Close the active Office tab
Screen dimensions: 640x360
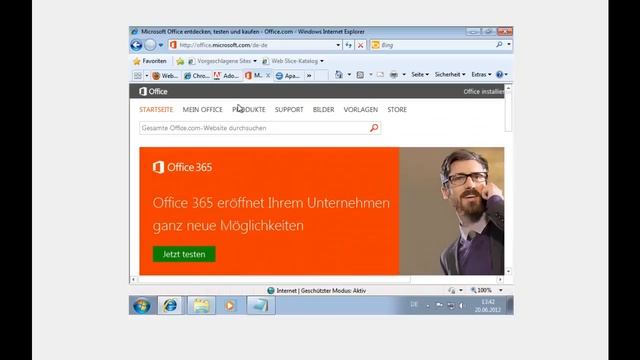tap(268, 76)
